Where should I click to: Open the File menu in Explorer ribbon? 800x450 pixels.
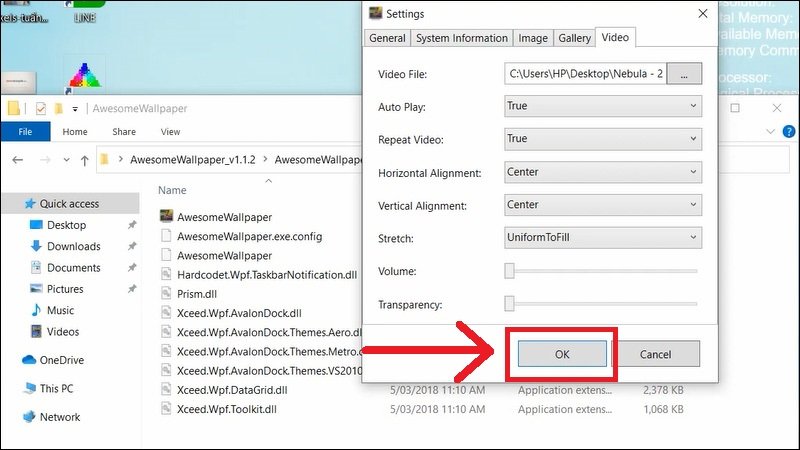pos(25,131)
